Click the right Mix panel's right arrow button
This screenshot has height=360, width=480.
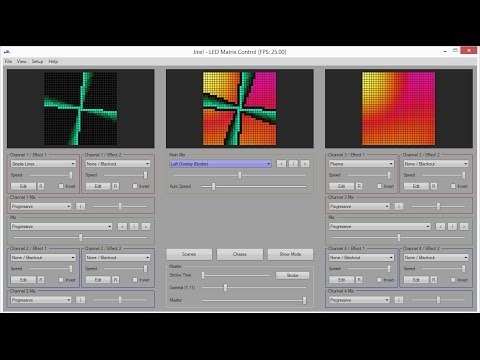[464, 227]
